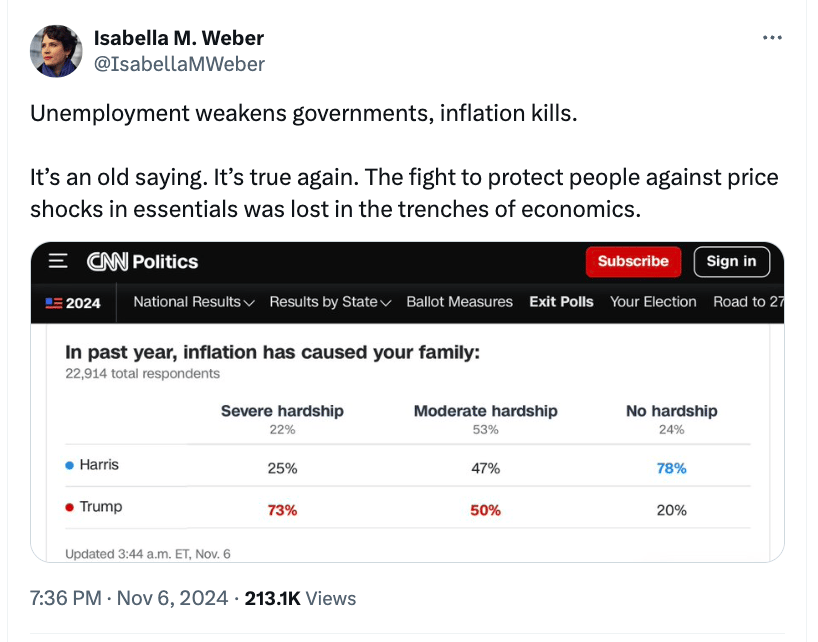This screenshot has height=642, width=818.
Task: Open the Your Election tab
Action: [x=653, y=302]
